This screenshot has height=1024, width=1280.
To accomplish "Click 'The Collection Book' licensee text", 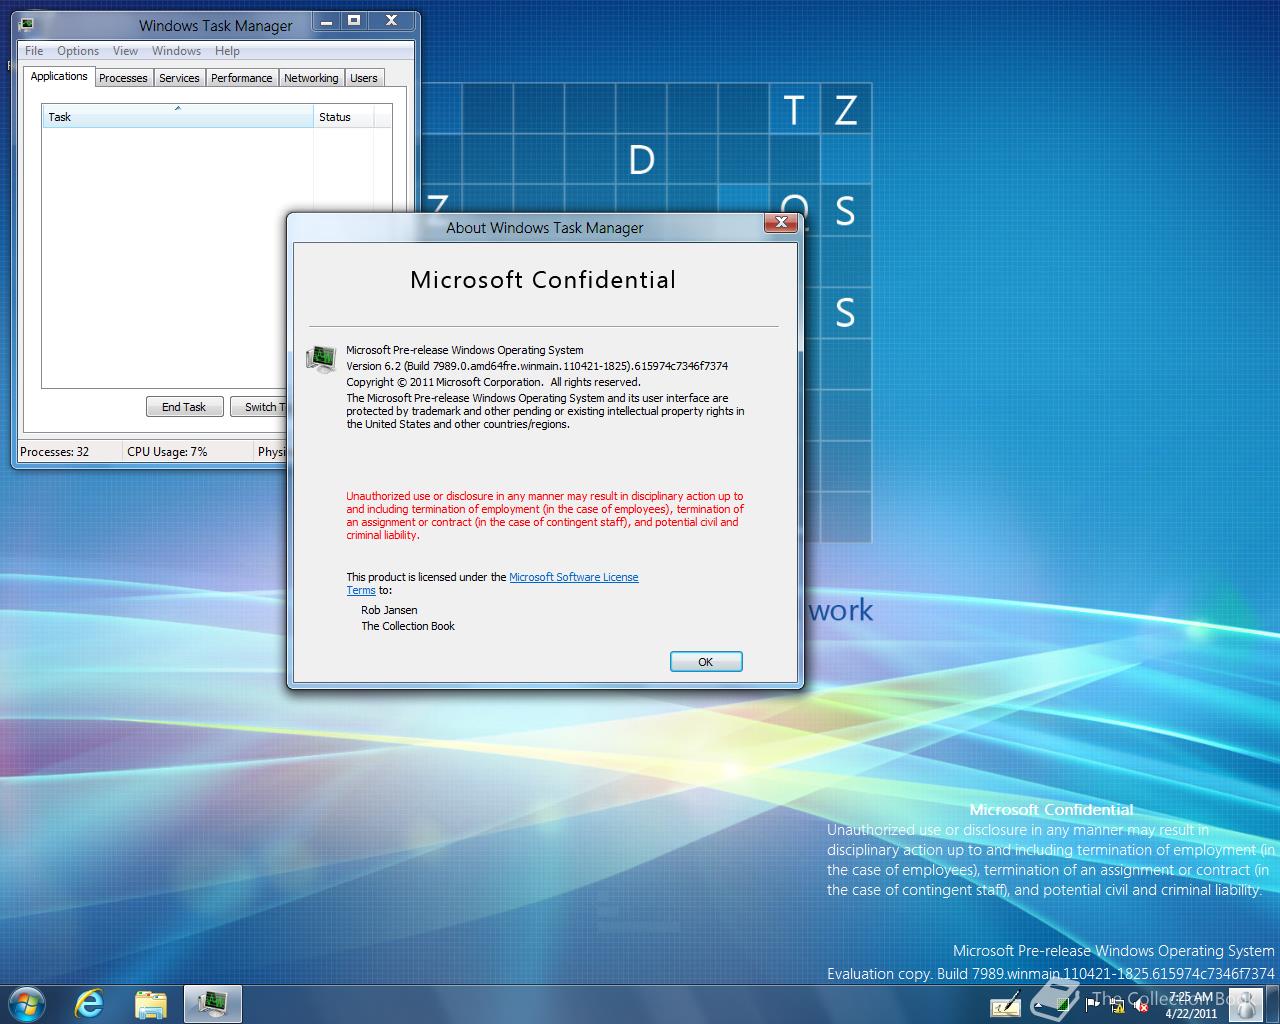I will (x=408, y=626).
